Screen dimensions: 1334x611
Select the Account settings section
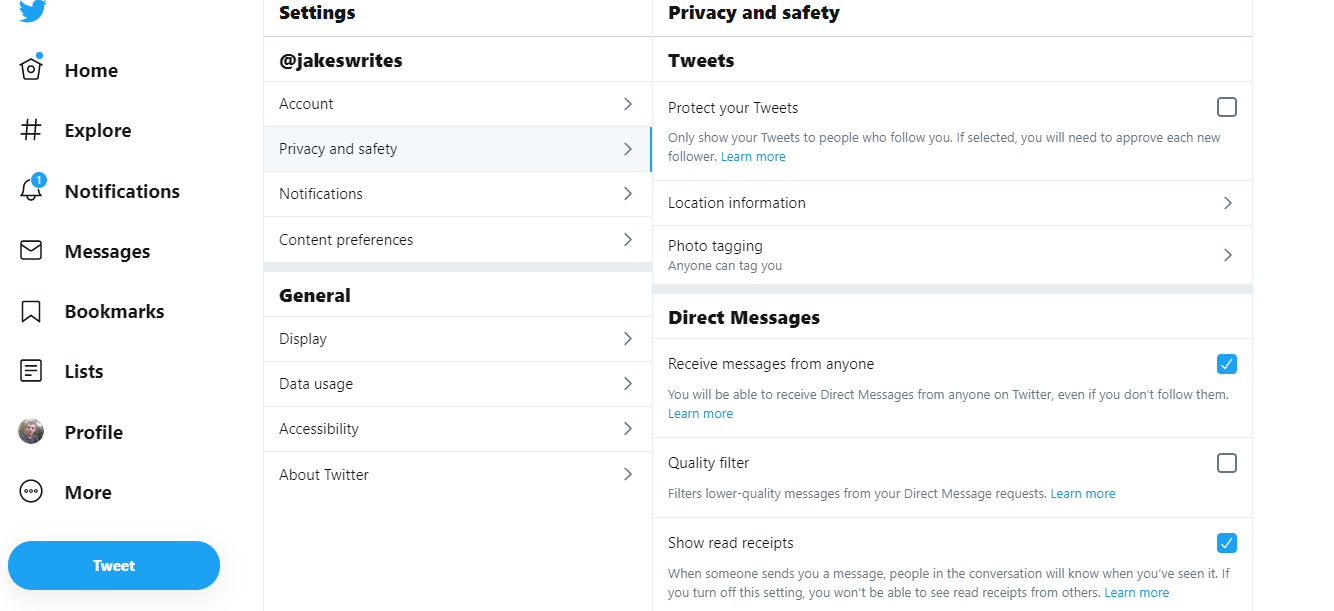coord(457,103)
